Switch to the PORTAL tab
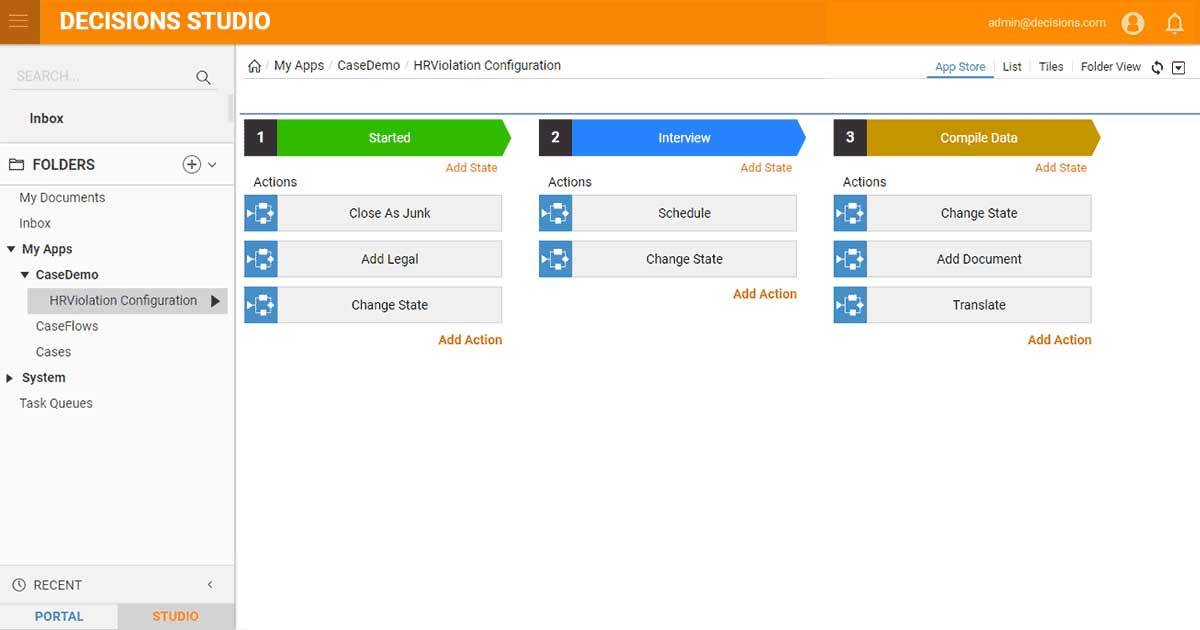Screen dimensions: 1200x630 (59, 616)
